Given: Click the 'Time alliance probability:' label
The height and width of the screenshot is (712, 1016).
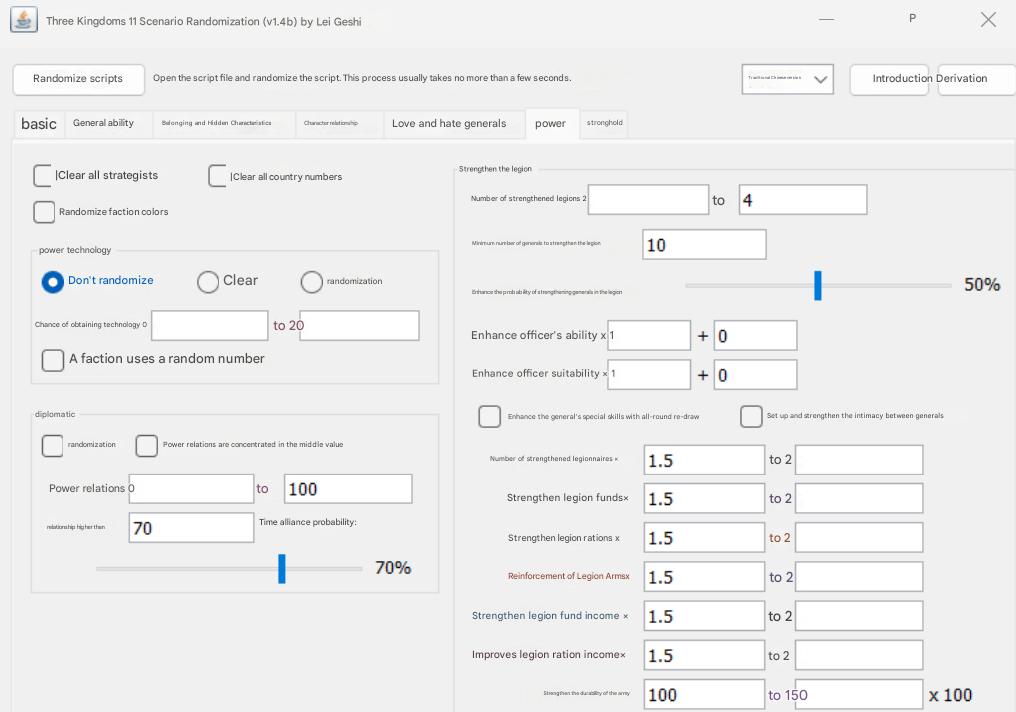Looking at the screenshot, I should coord(308,522).
